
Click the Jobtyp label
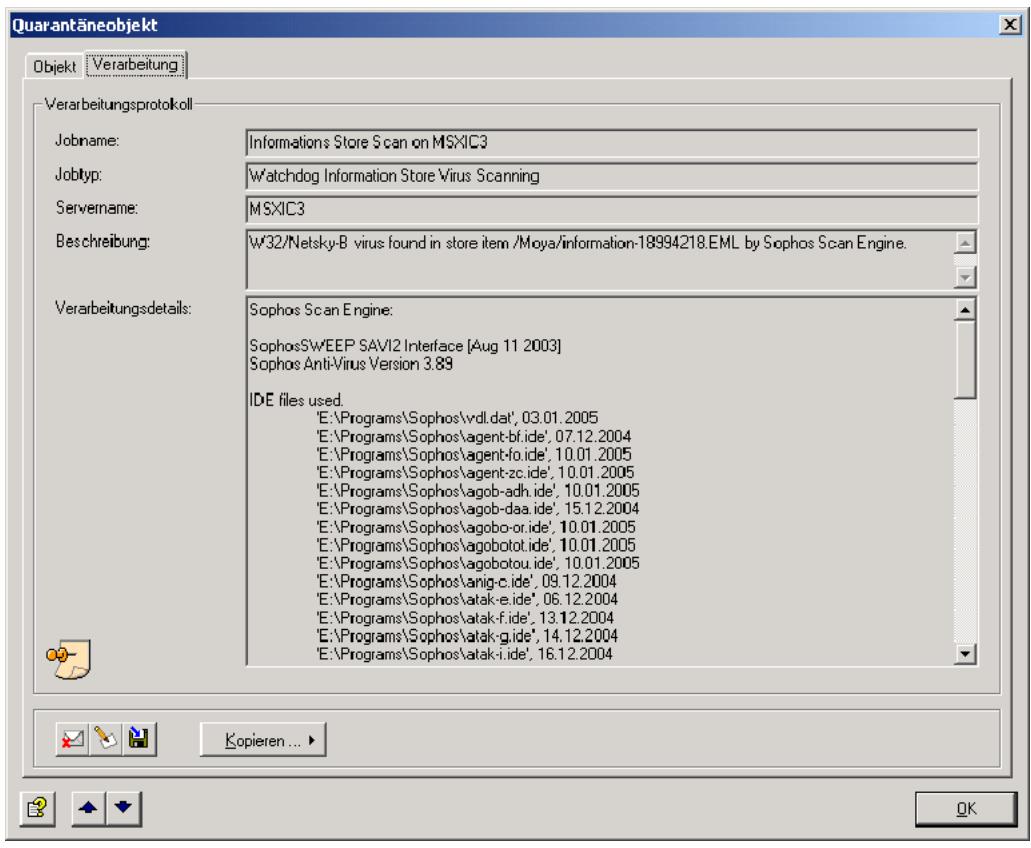78,175
